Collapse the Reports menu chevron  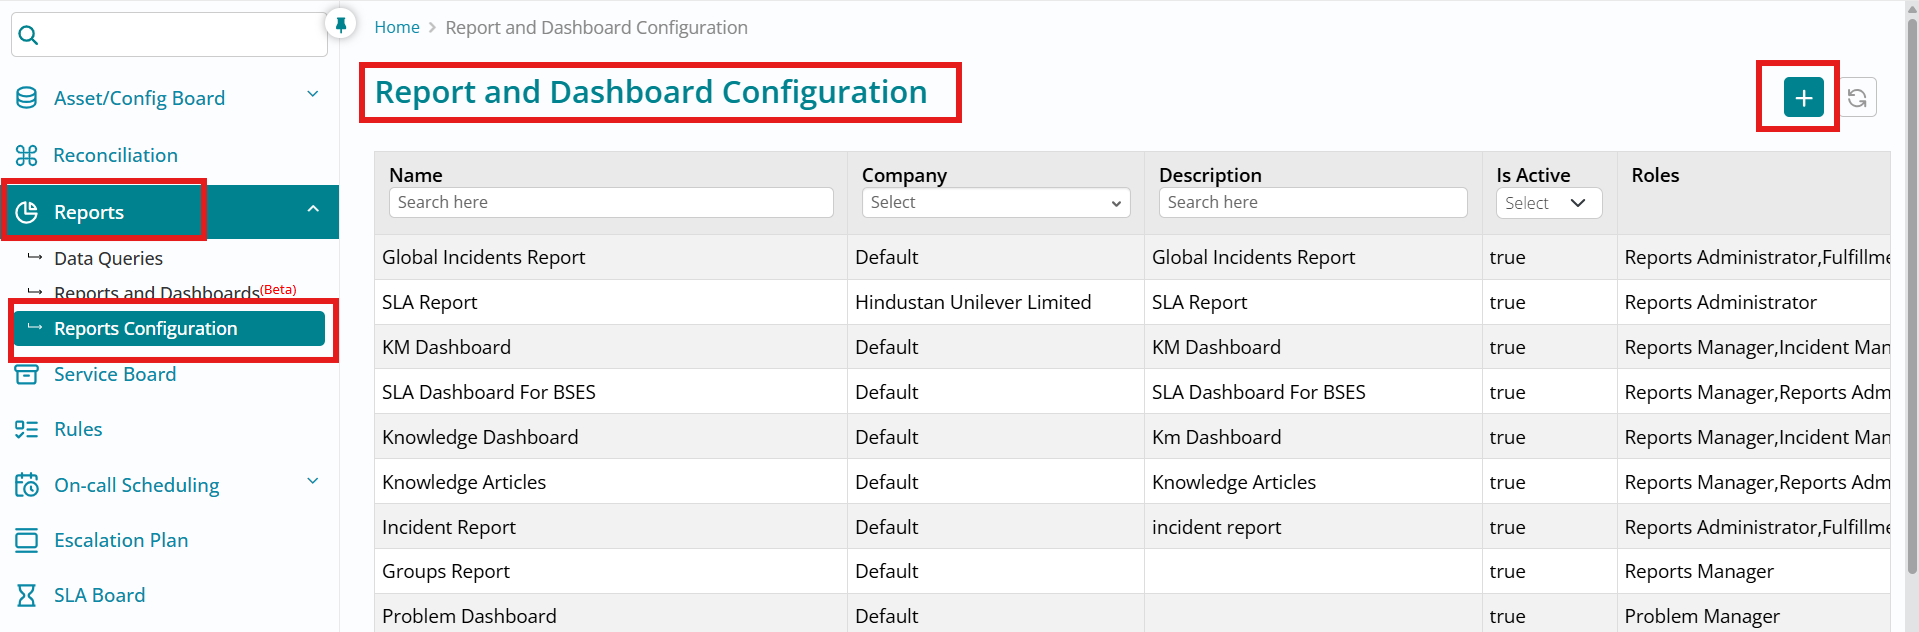pos(313,209)
